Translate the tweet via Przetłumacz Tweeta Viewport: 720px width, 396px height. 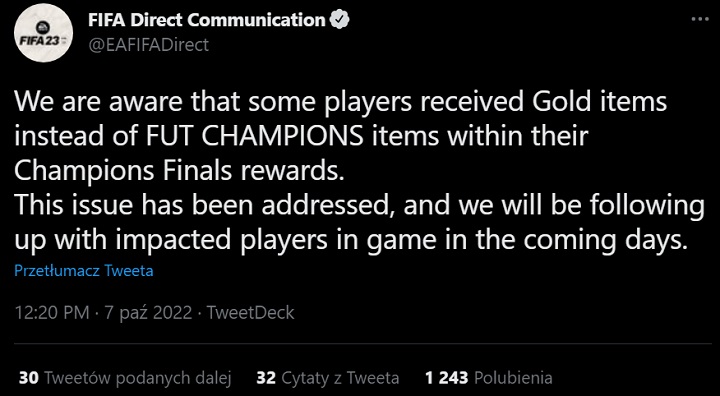[84, 271]
